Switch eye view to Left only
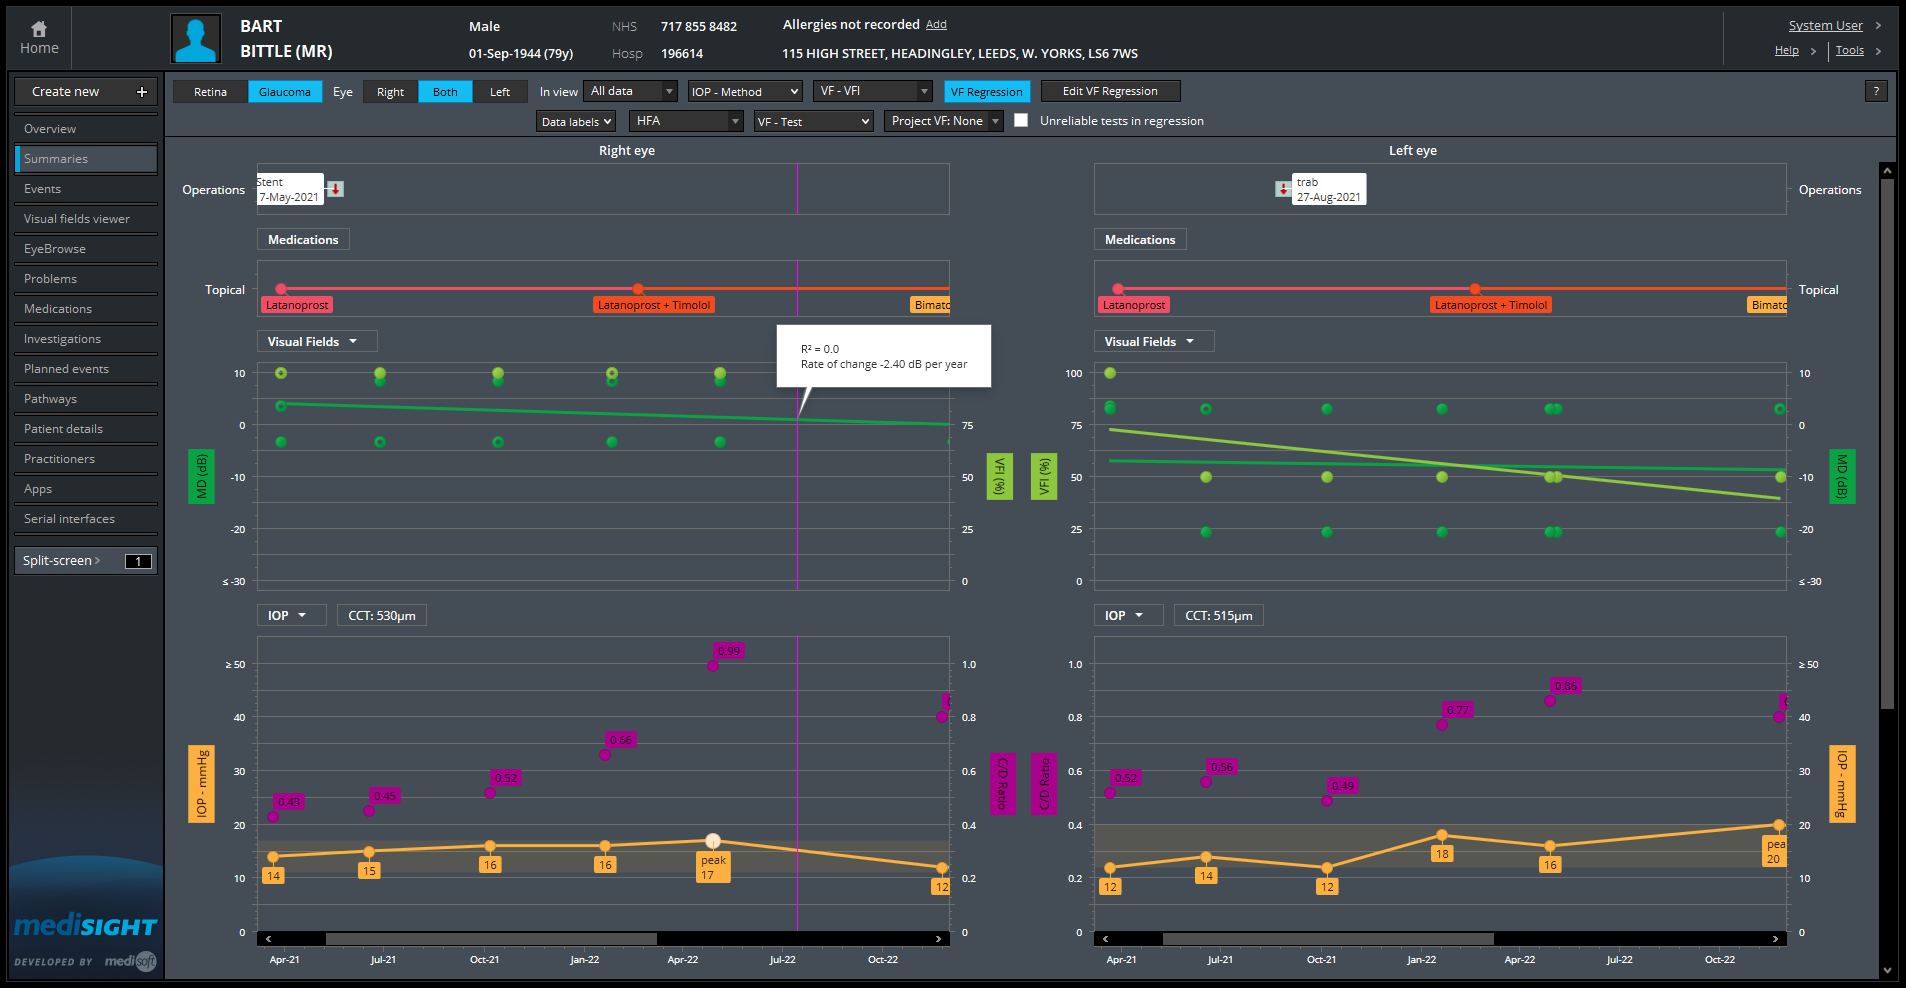1906x988 pixels. point(500,91)
